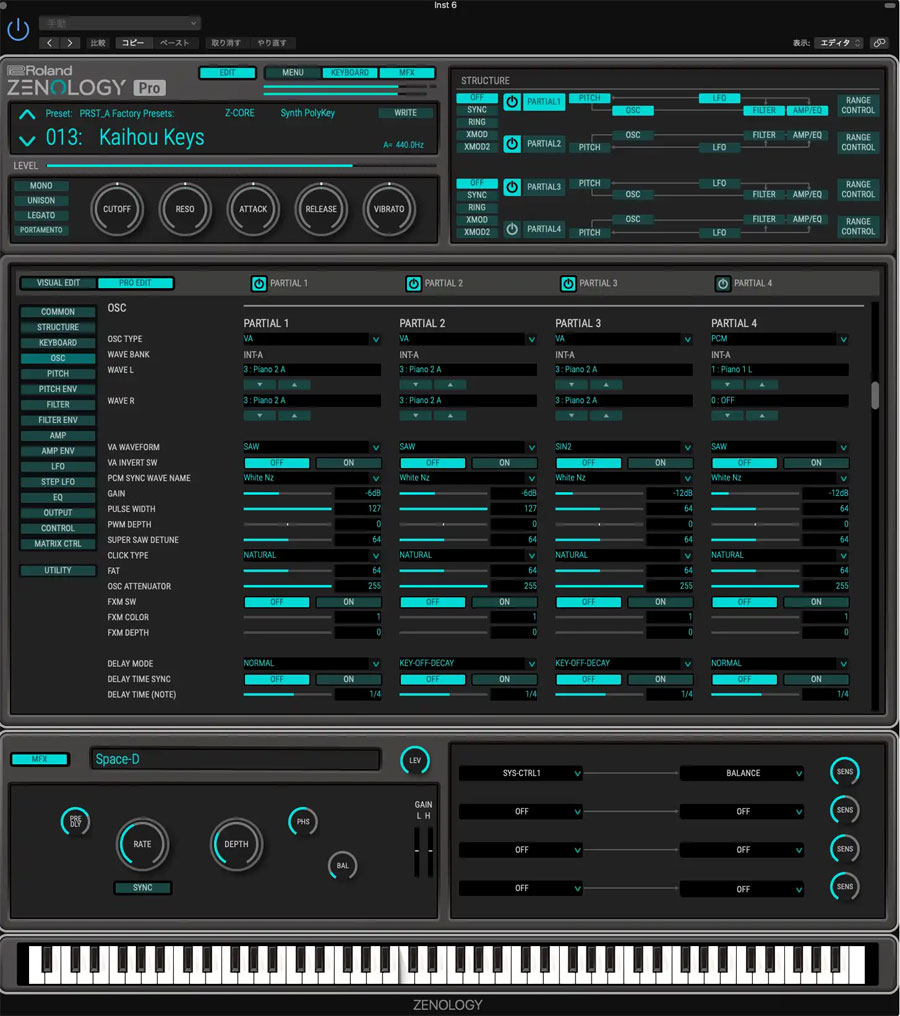
Task: Click the link chain icon at top right
Action: click(879, 43)
